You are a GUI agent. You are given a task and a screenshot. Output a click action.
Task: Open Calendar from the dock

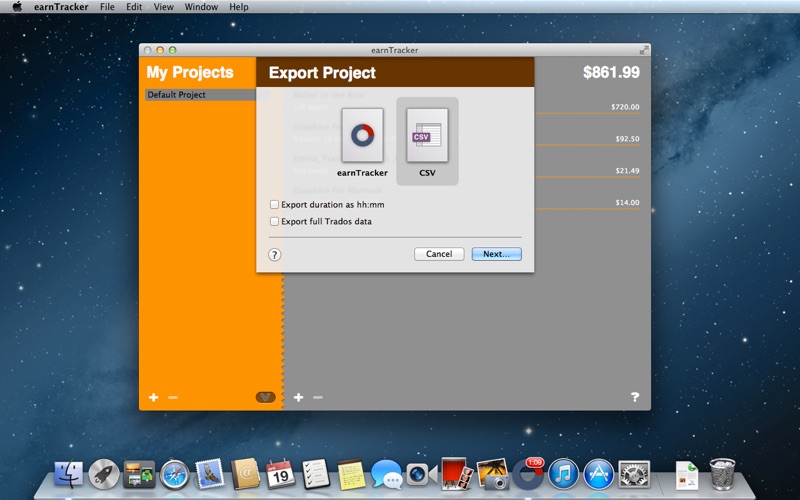280,474
